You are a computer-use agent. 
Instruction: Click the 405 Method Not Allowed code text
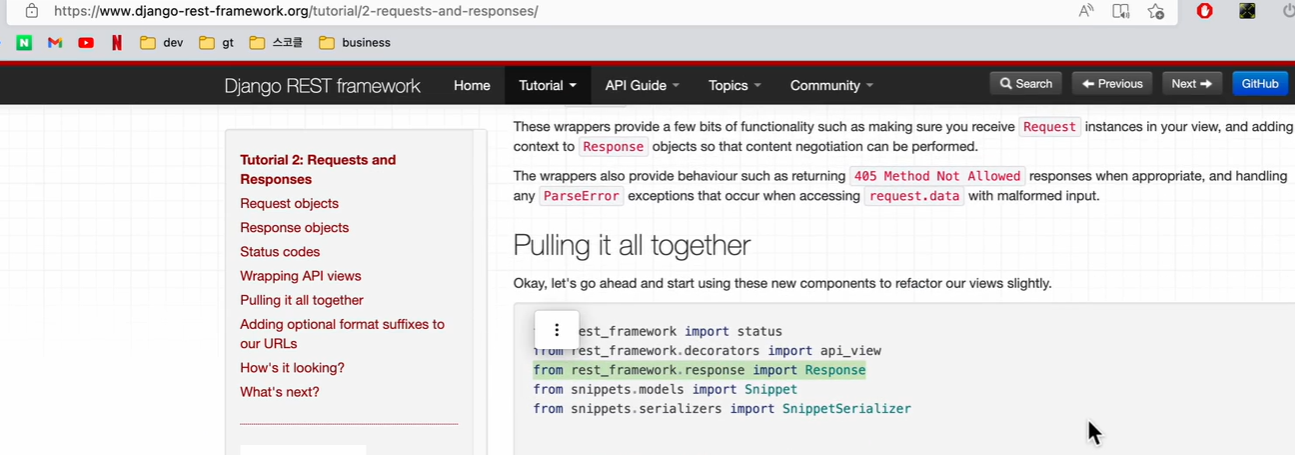(x=936, y=176)
